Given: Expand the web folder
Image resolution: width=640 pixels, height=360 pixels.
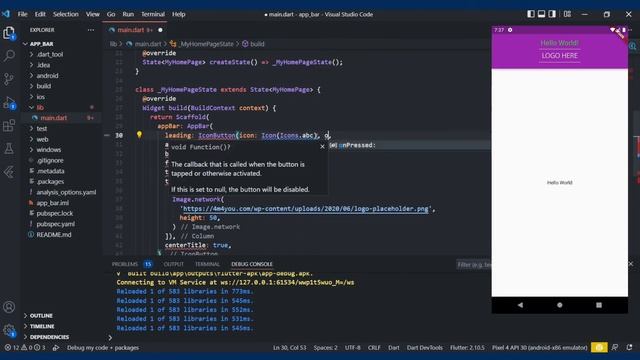Looking at the screenshot, I should (42, 139).
